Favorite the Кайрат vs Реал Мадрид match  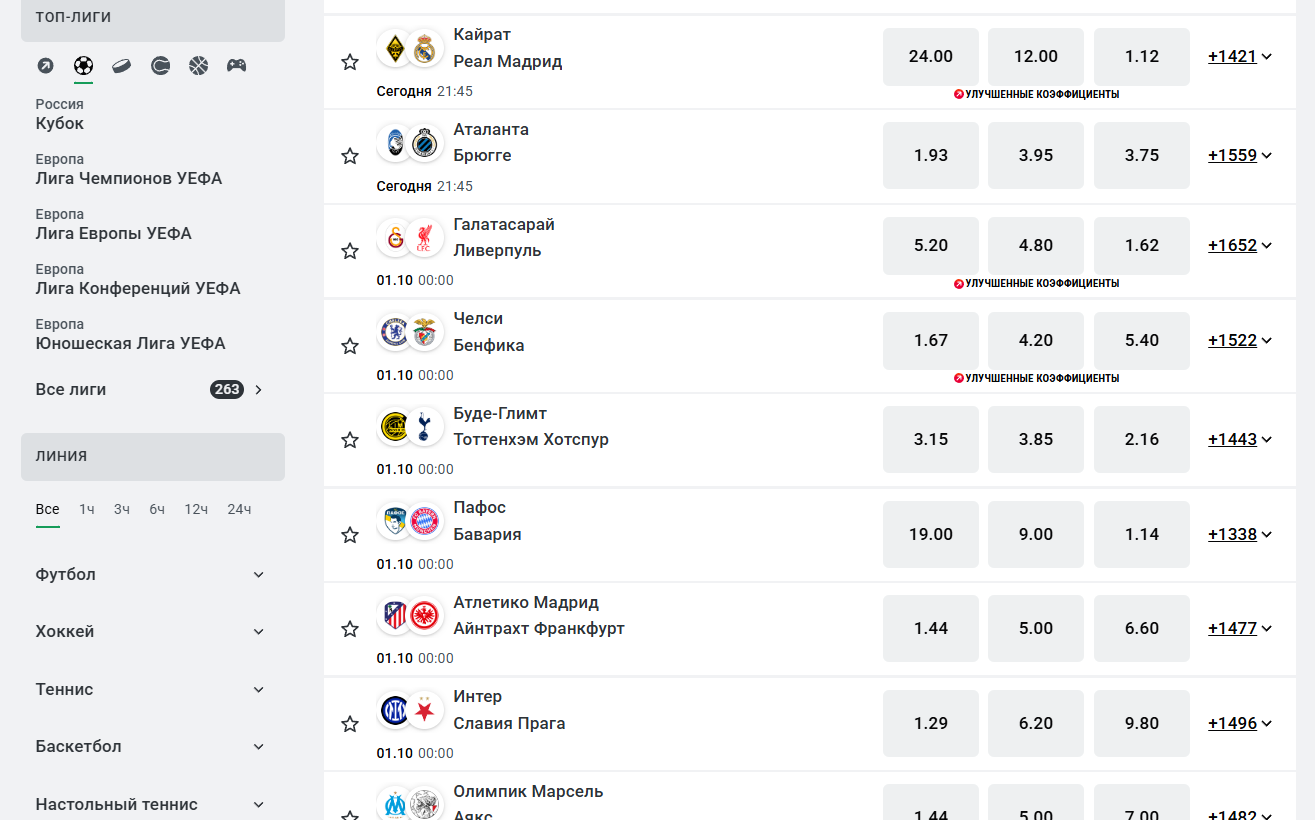coord(350,62)
